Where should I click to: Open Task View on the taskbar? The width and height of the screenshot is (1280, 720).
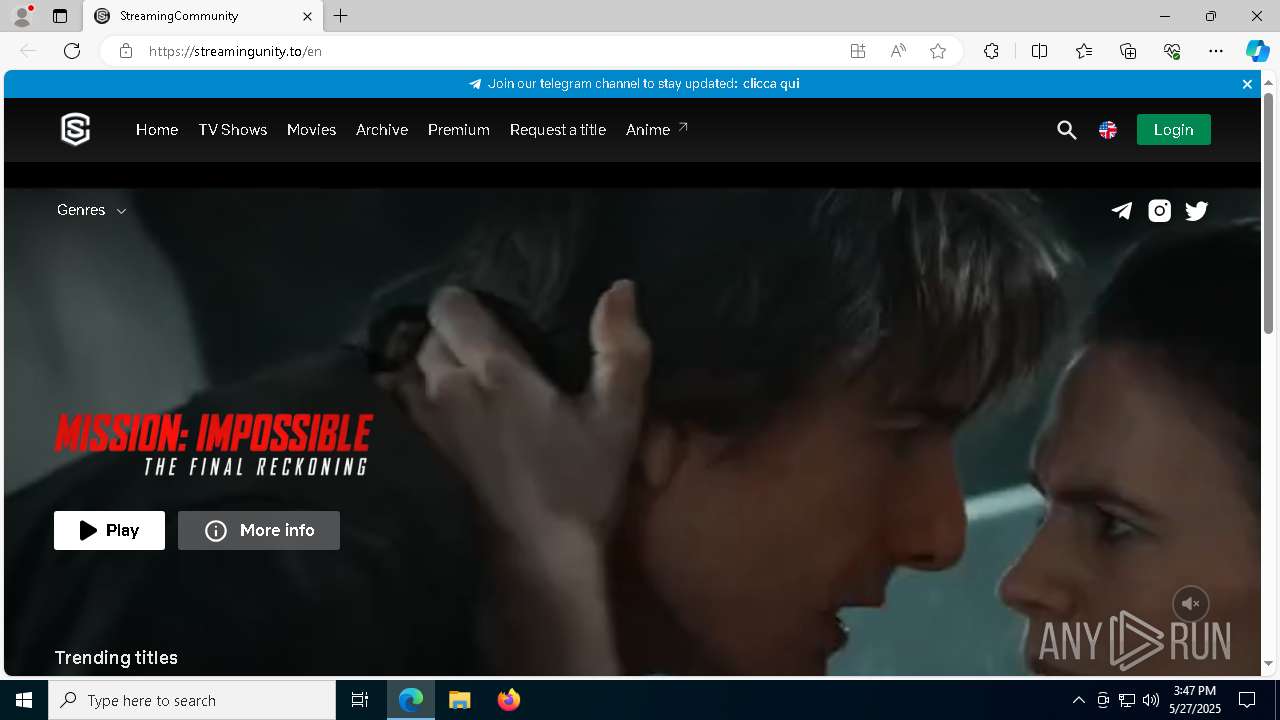360,700
